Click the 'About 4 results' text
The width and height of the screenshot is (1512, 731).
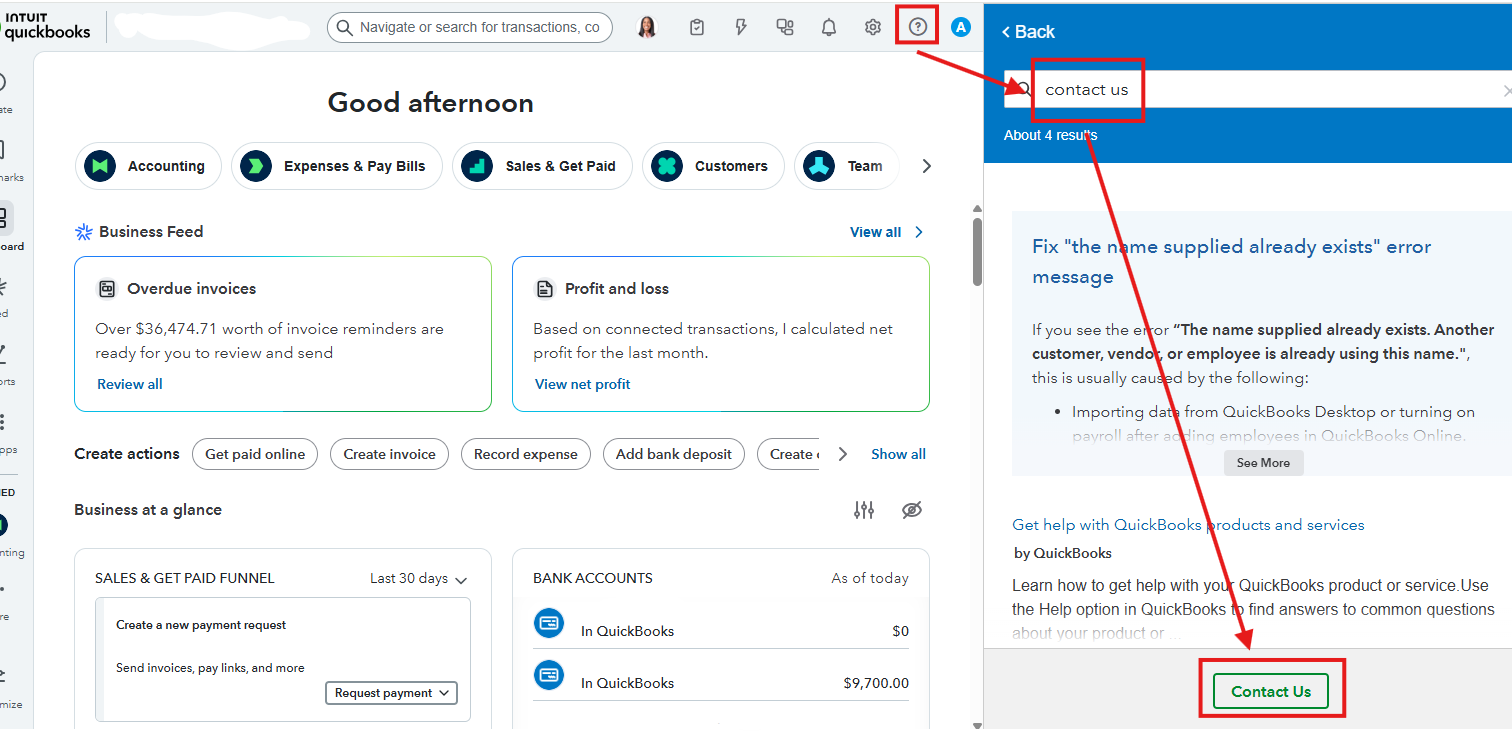[x=1050, y=135]
